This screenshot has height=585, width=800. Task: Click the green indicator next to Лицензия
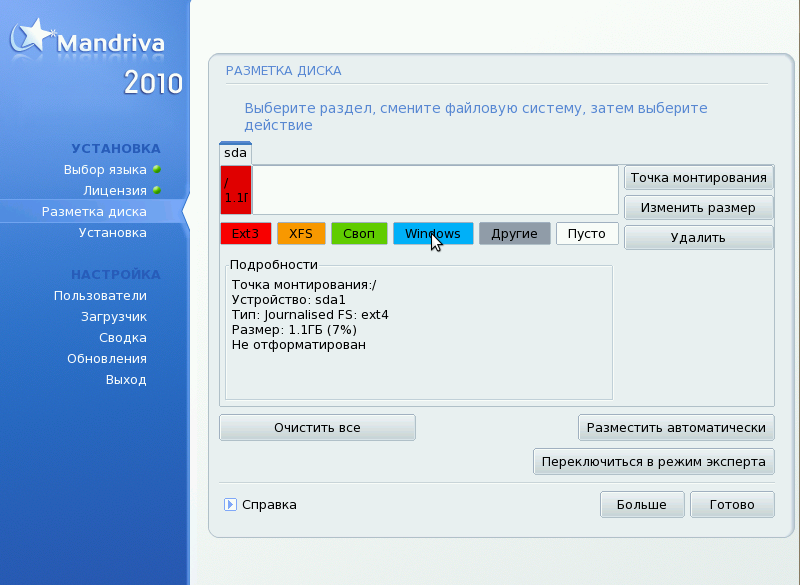coord(157,190)
